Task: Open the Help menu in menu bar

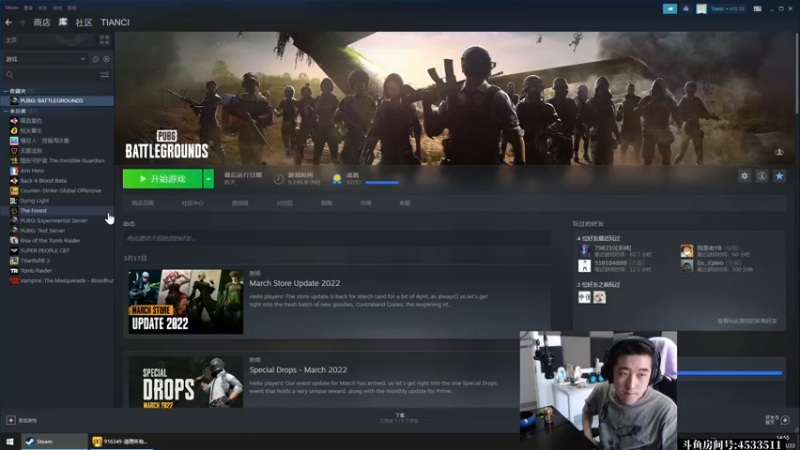Action: coord(72,8)
